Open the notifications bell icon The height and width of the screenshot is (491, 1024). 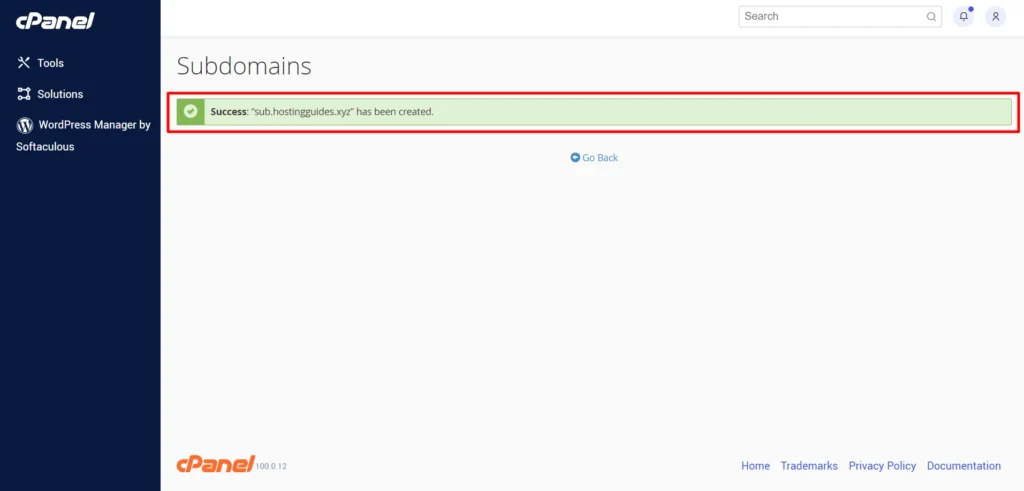coord(963,16)
